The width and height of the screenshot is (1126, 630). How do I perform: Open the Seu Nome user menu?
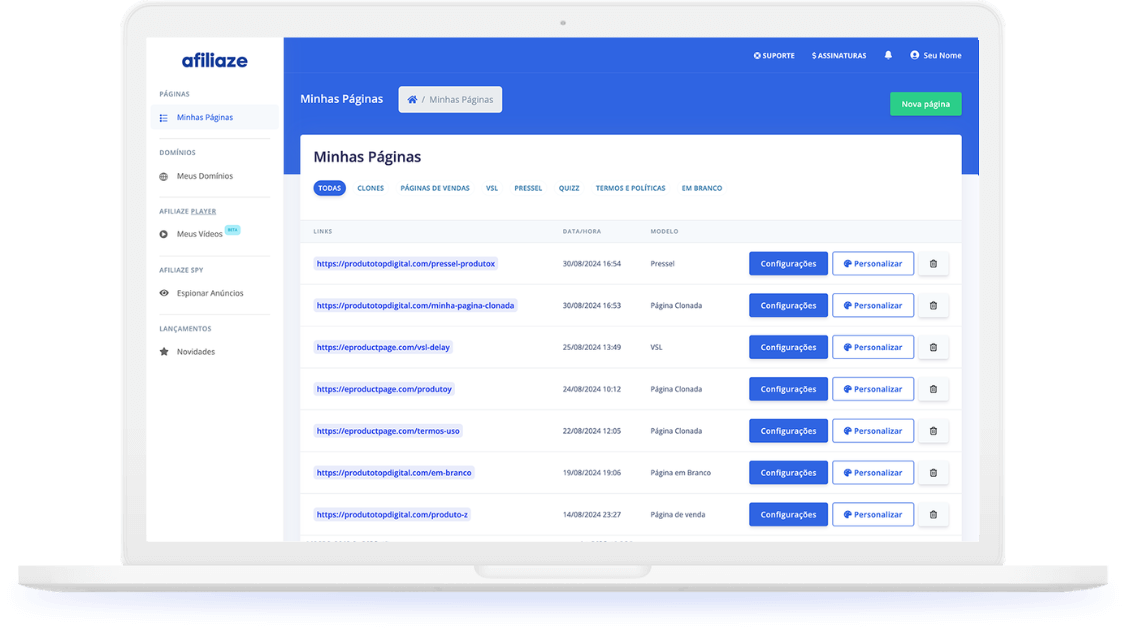tap(936, 56)
